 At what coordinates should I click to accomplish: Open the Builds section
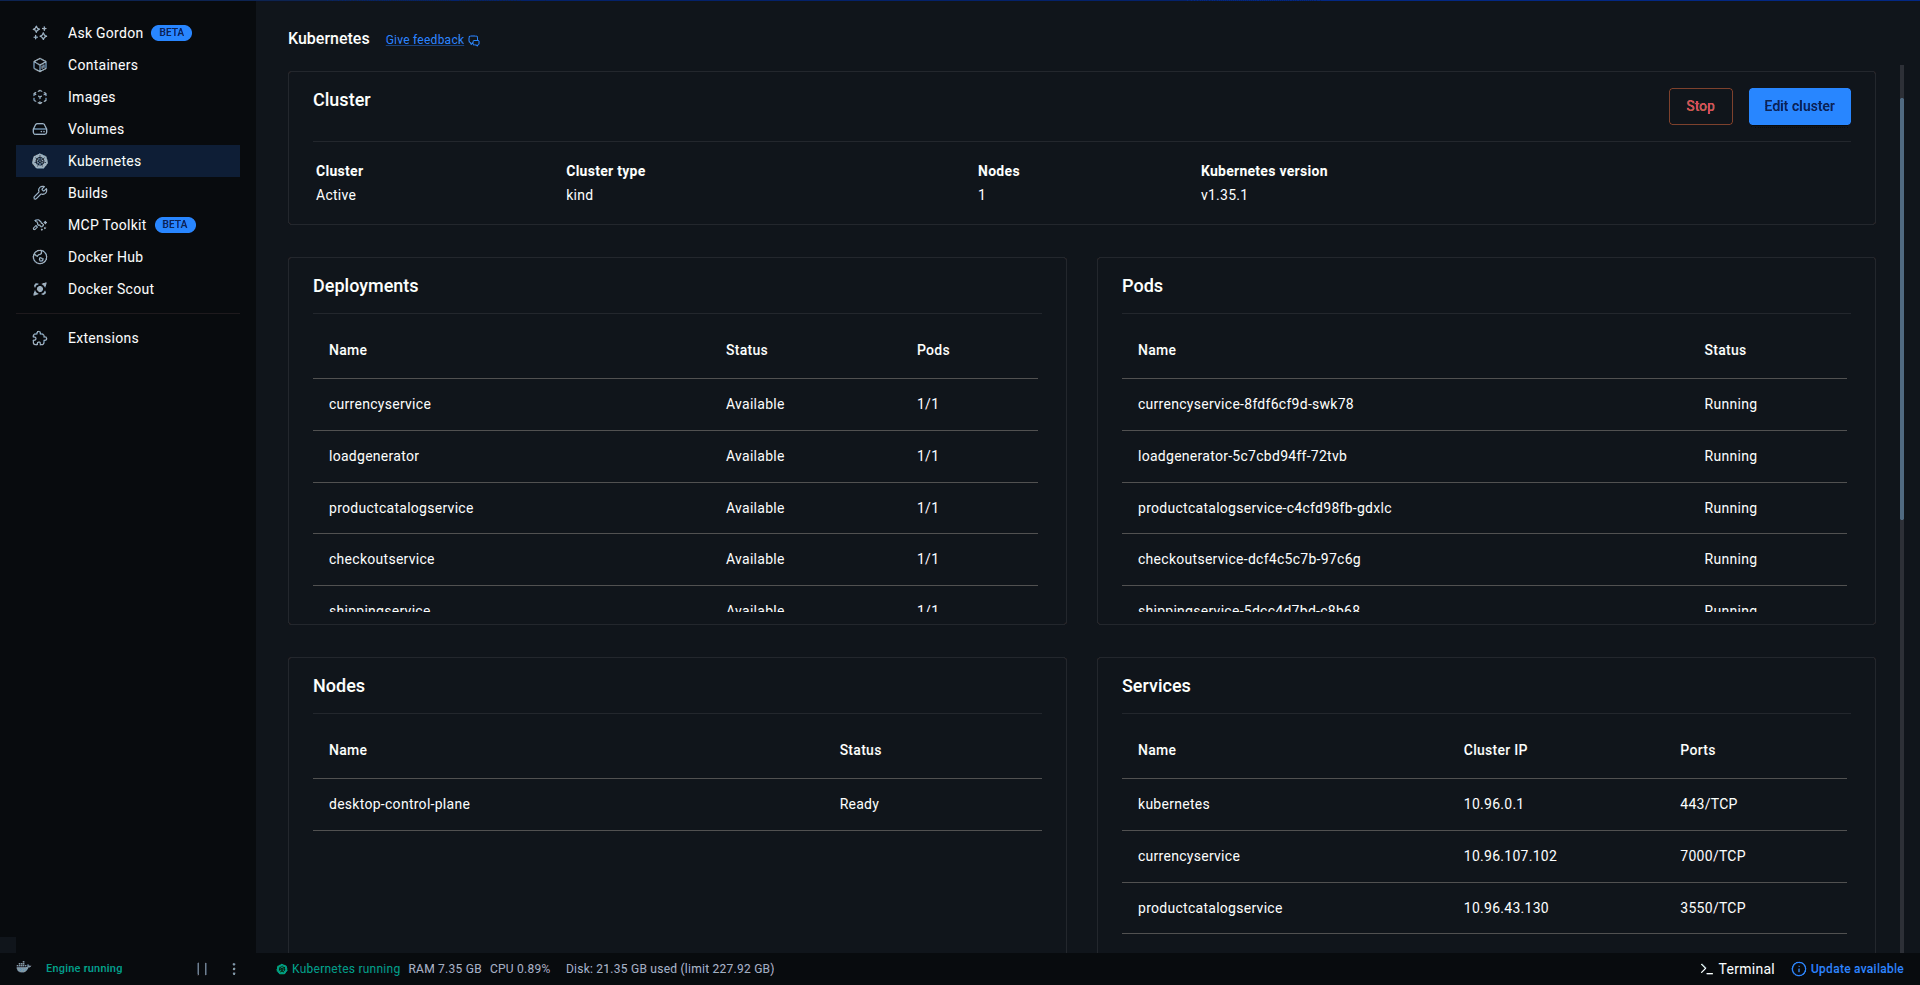[x=128, y=193]
